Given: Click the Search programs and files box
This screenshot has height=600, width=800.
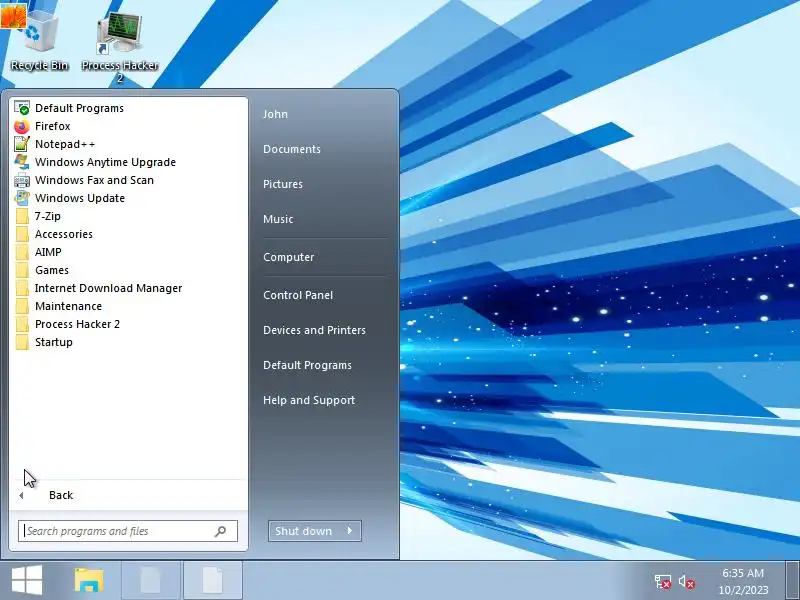Looking at the screenshot, I should 128,531.
